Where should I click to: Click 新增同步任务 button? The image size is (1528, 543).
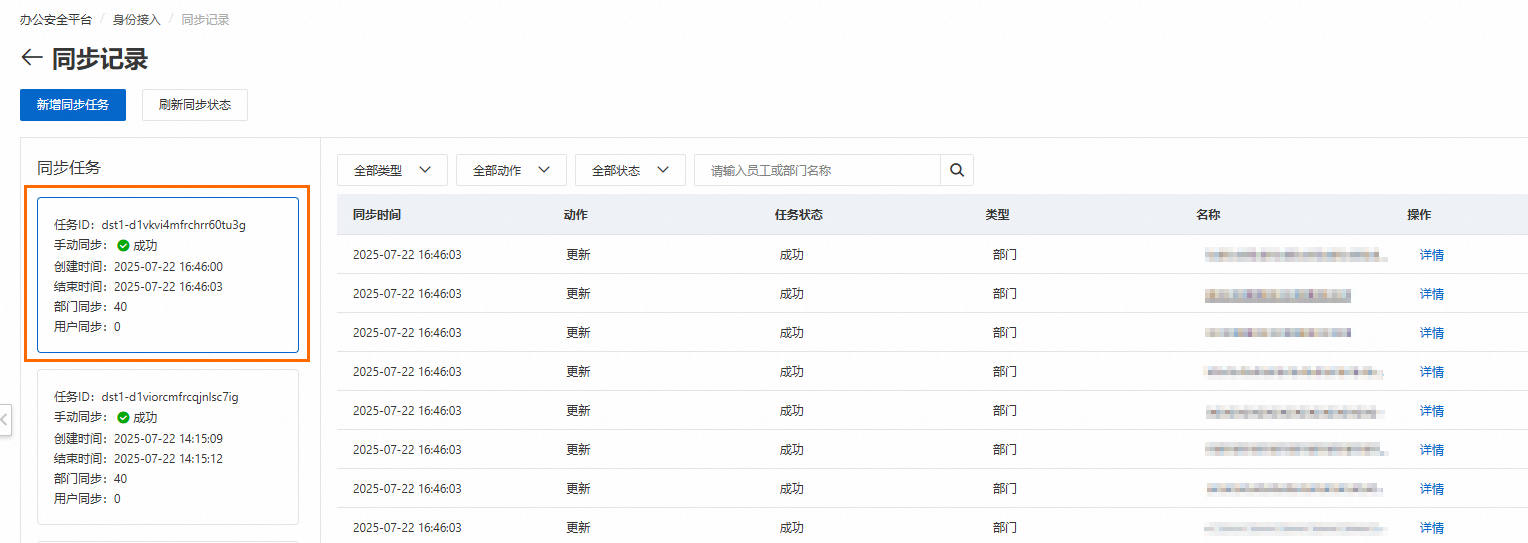[73, 104]
